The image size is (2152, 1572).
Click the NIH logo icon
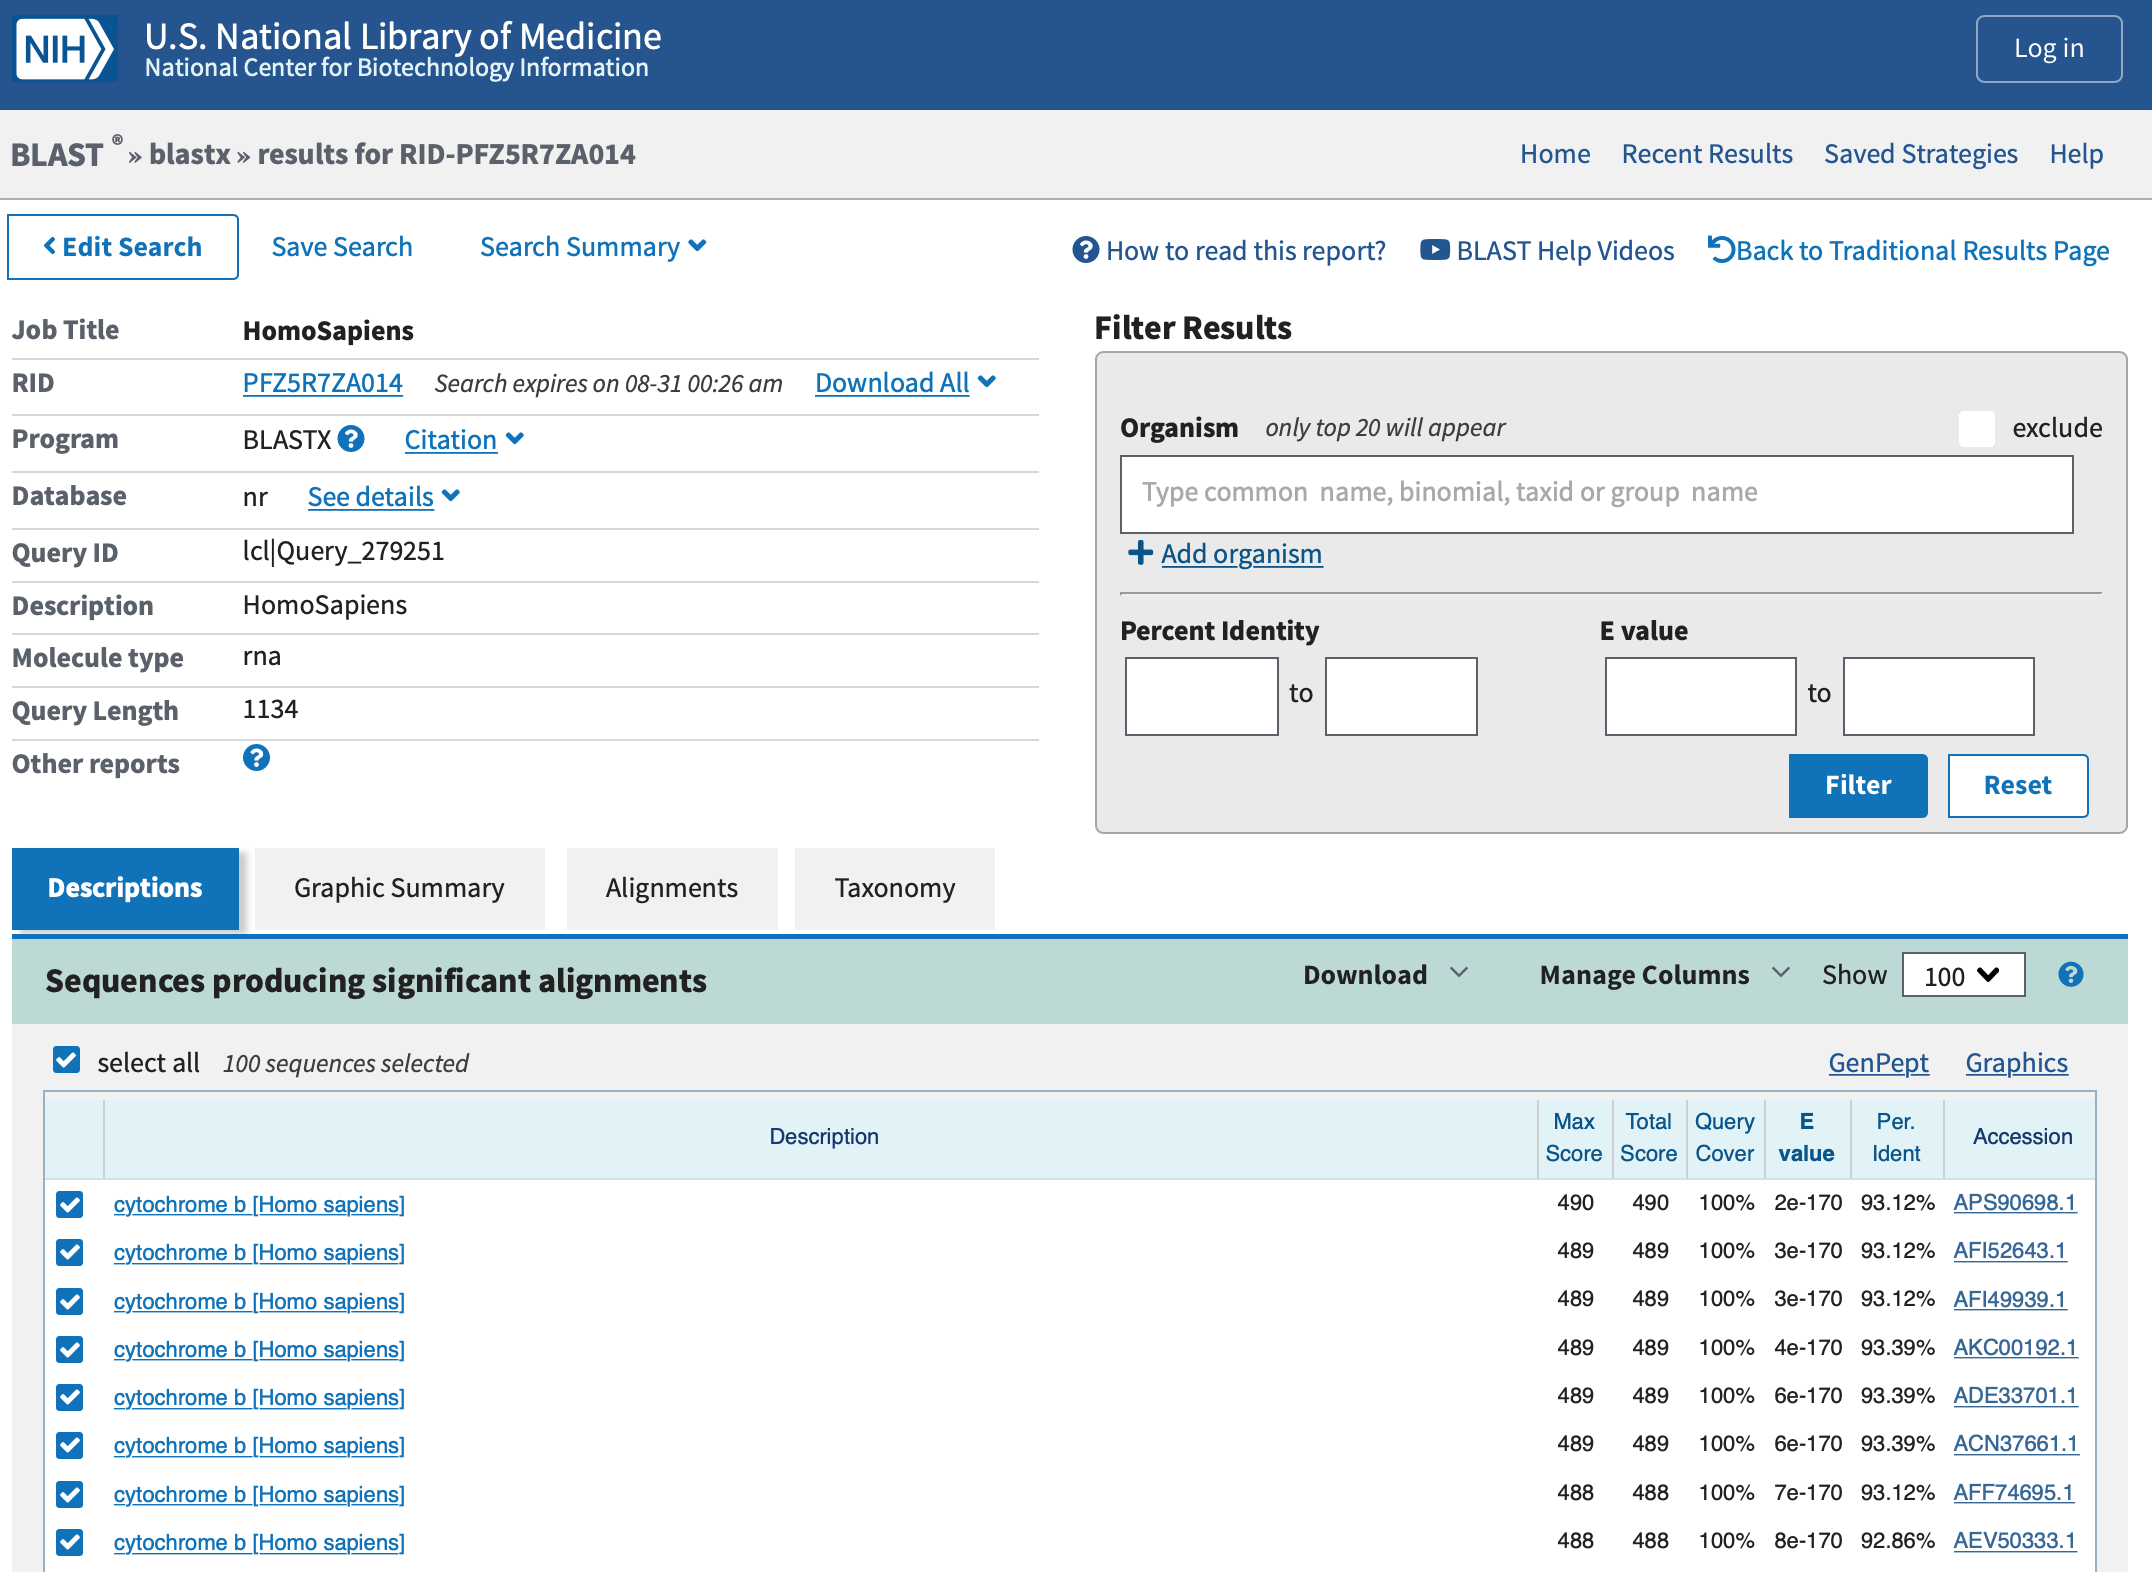click(x=65, y=48)
